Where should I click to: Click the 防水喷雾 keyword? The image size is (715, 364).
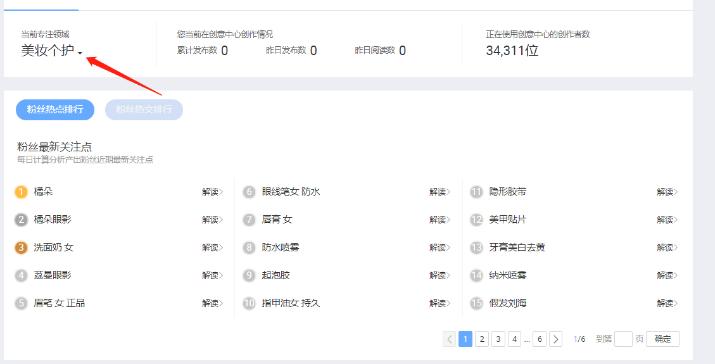click(x=280, y=247)
